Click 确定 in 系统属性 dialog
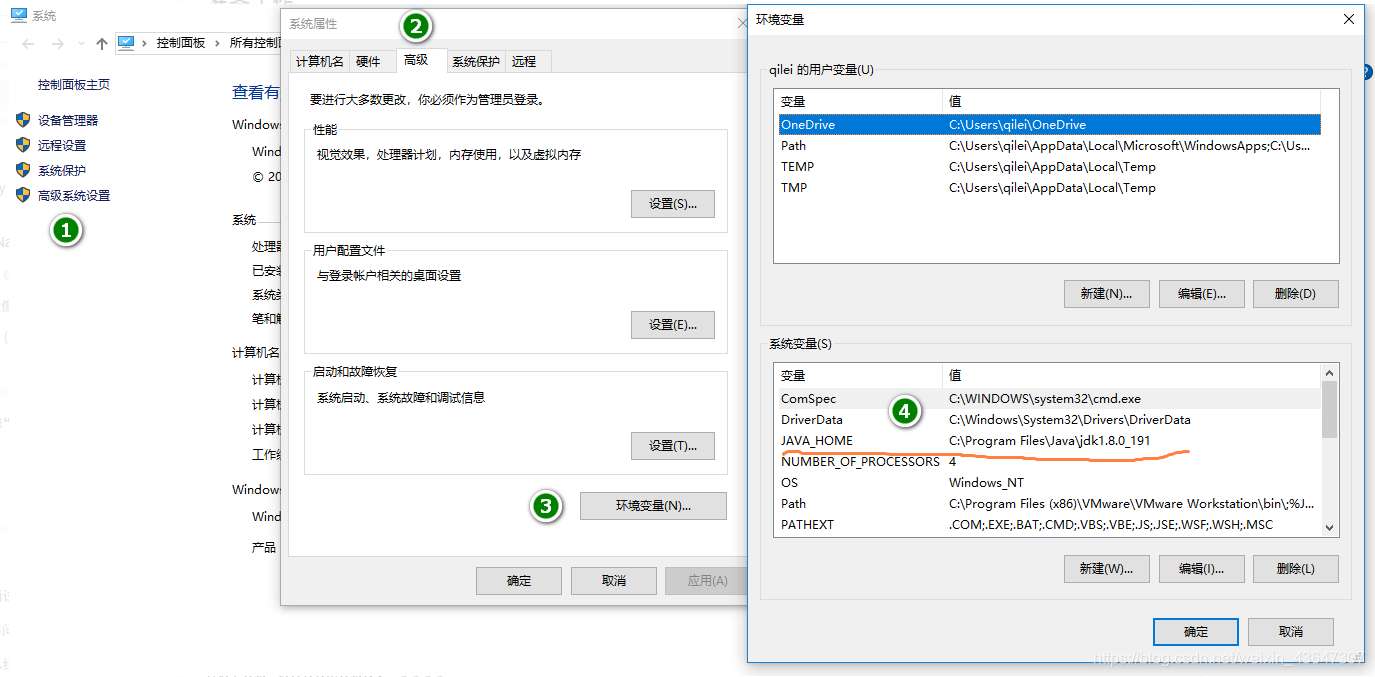 (x=519, y=581)
